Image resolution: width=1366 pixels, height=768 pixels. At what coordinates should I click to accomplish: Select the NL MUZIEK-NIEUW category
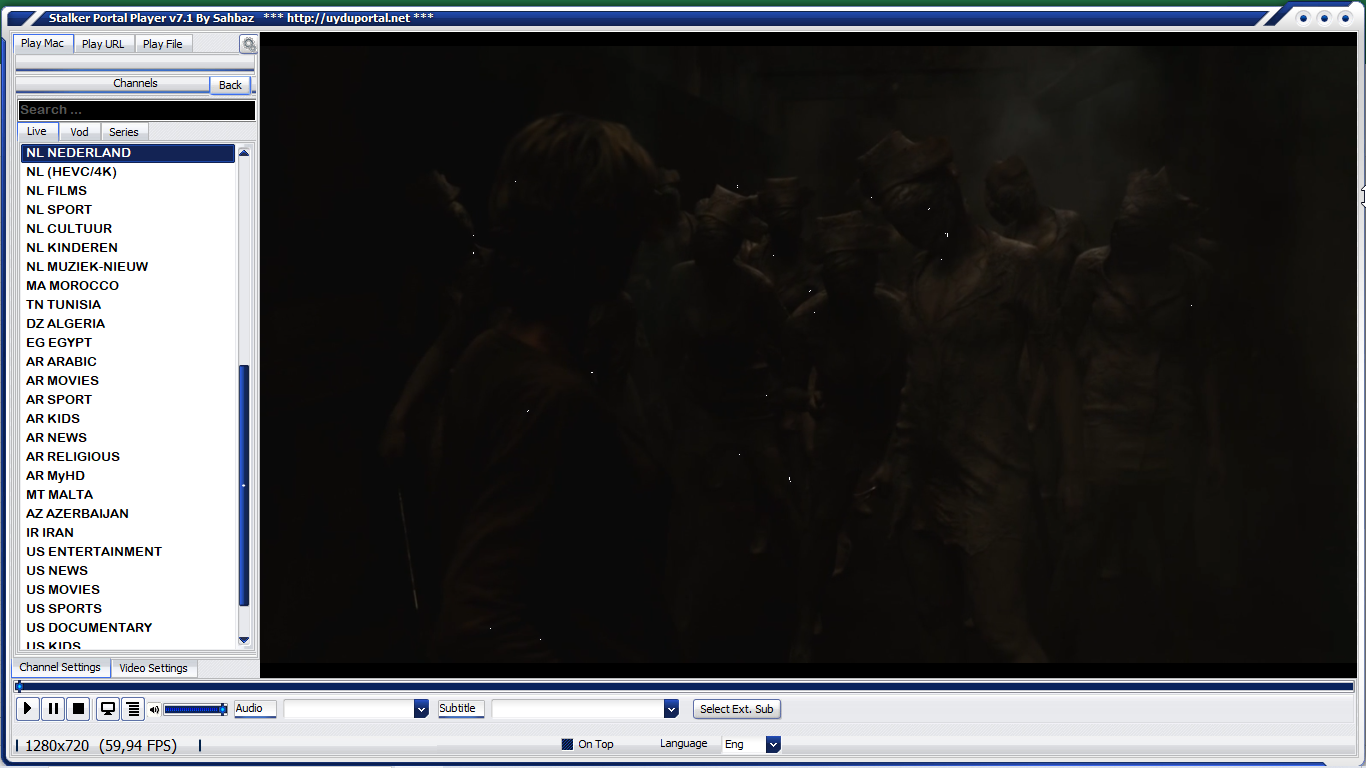point(128,267)
